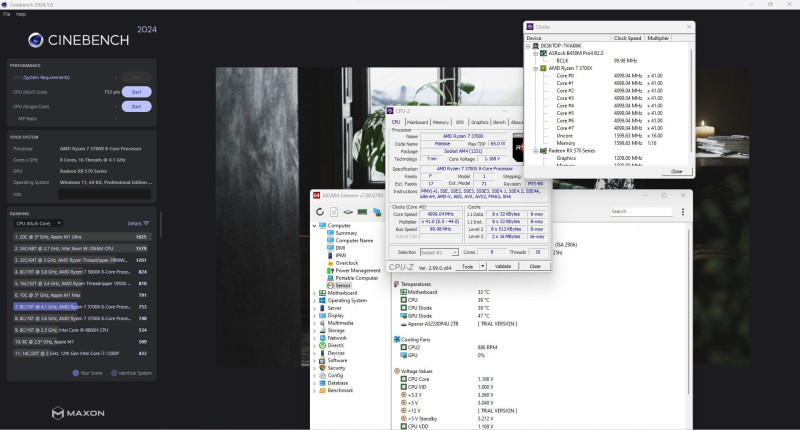Click the Clock Speed column header
This screenshot has width=800, height=430.
pyautogui.click(x=628, y=38)
